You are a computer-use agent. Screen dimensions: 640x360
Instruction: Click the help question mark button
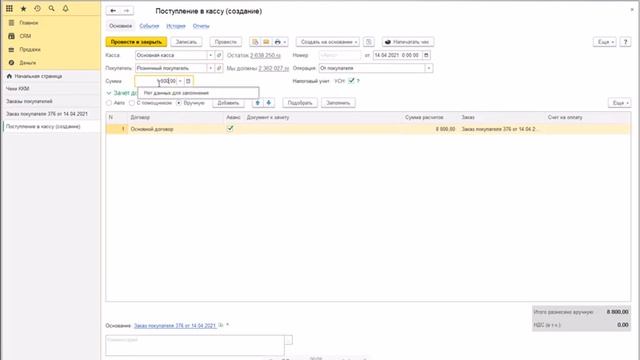pos(625,42)
